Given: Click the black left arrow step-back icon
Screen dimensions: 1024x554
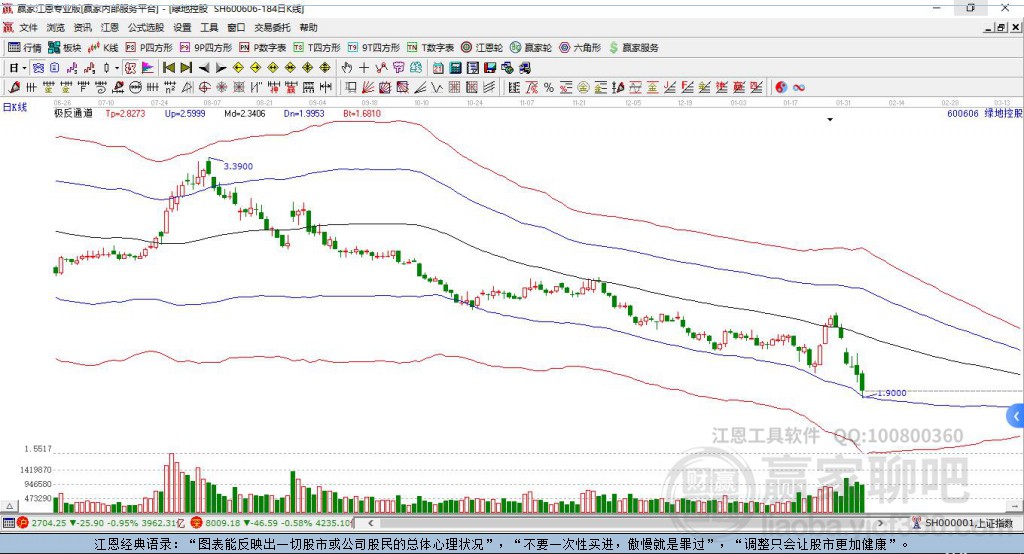Looking at the screenshot, I should click(x=204, y=68).
